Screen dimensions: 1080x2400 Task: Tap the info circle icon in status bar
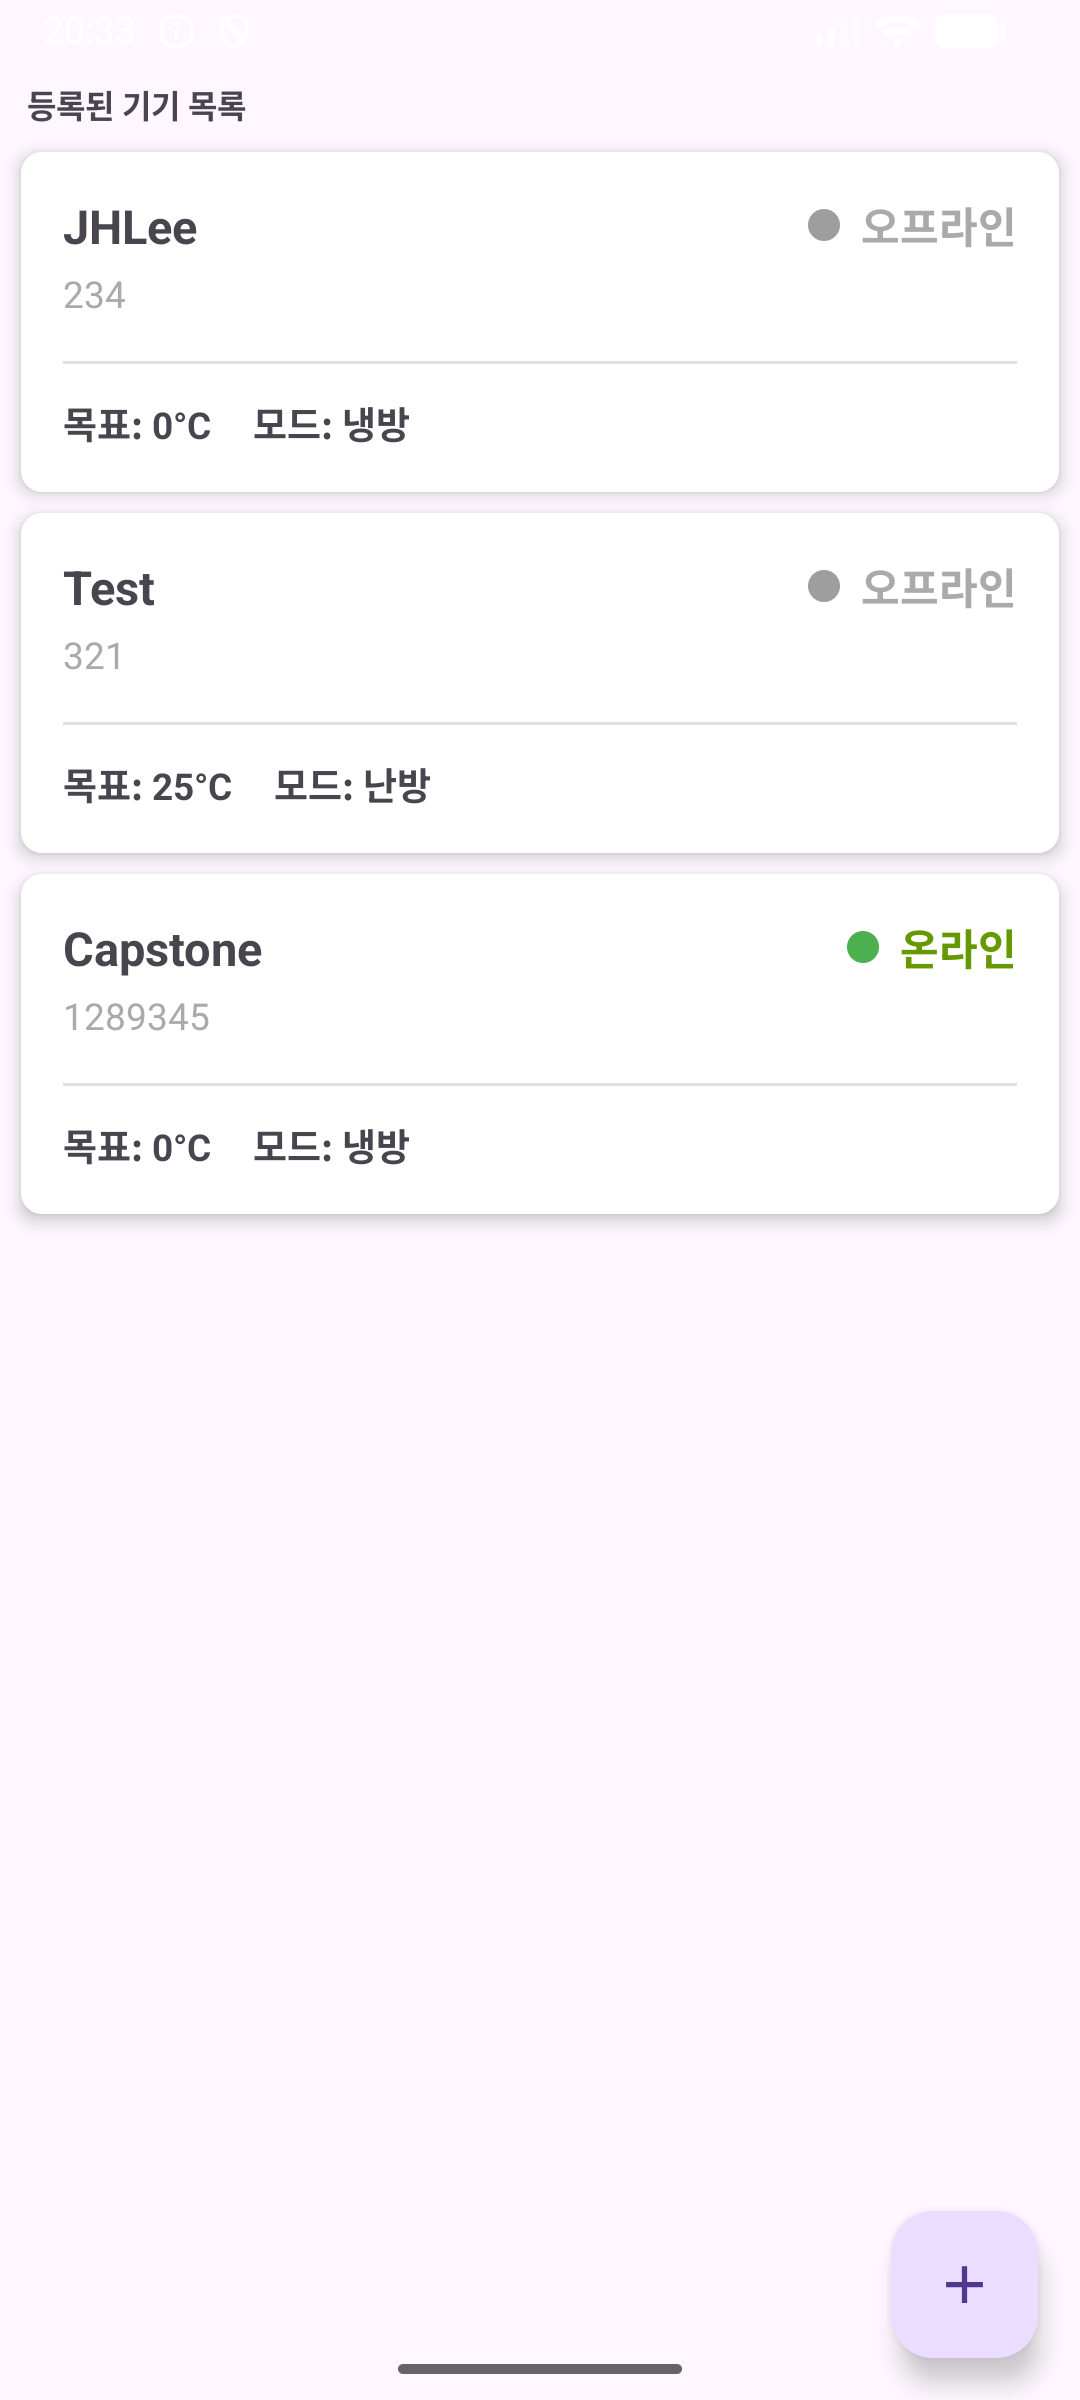(x=176, y=32)
